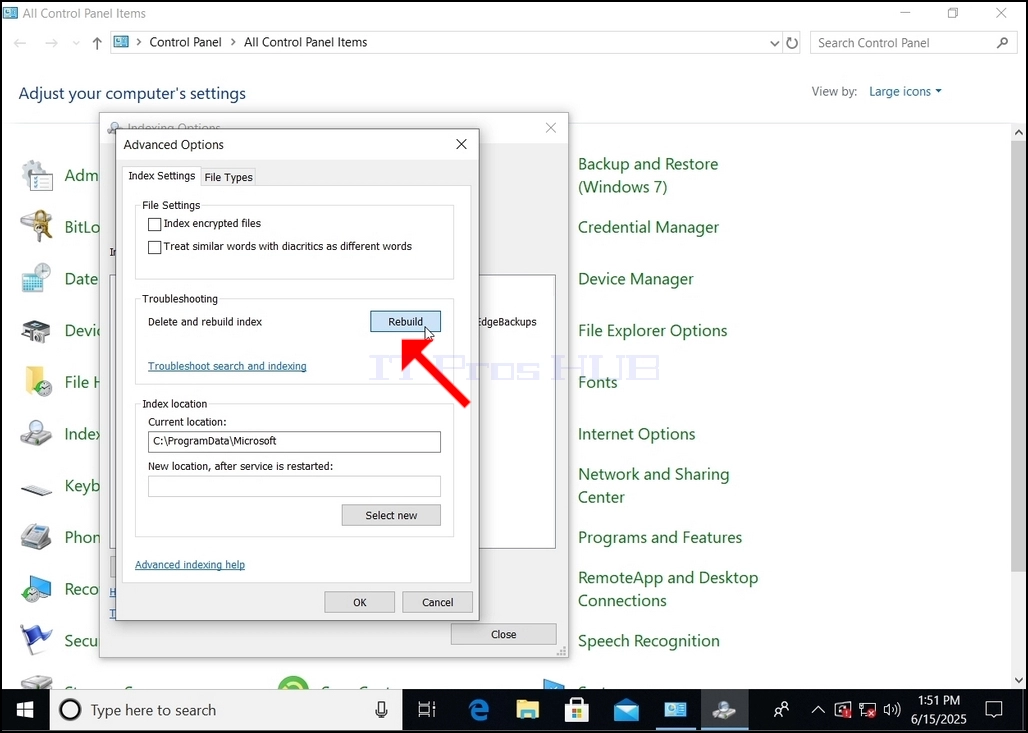Image resolution: width=1028 pixels, height=733 pixels.
Task: Open File Explorer from the taskbar
Action: 528,710
